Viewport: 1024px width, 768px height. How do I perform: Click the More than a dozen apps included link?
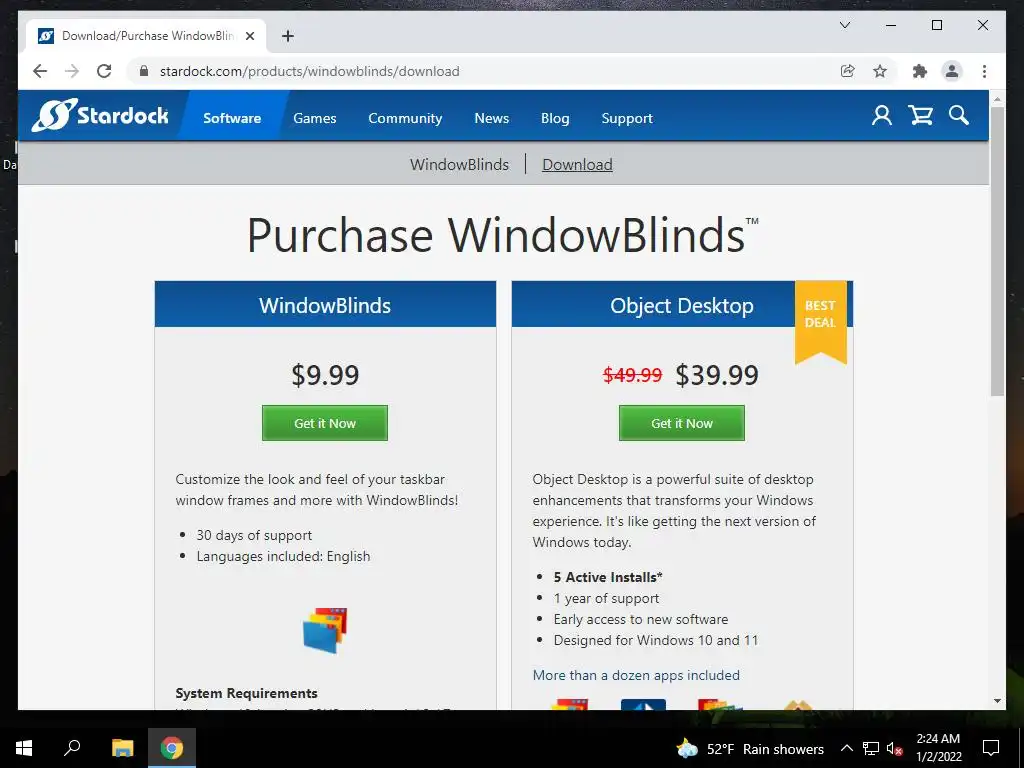(x=636, y=675)
